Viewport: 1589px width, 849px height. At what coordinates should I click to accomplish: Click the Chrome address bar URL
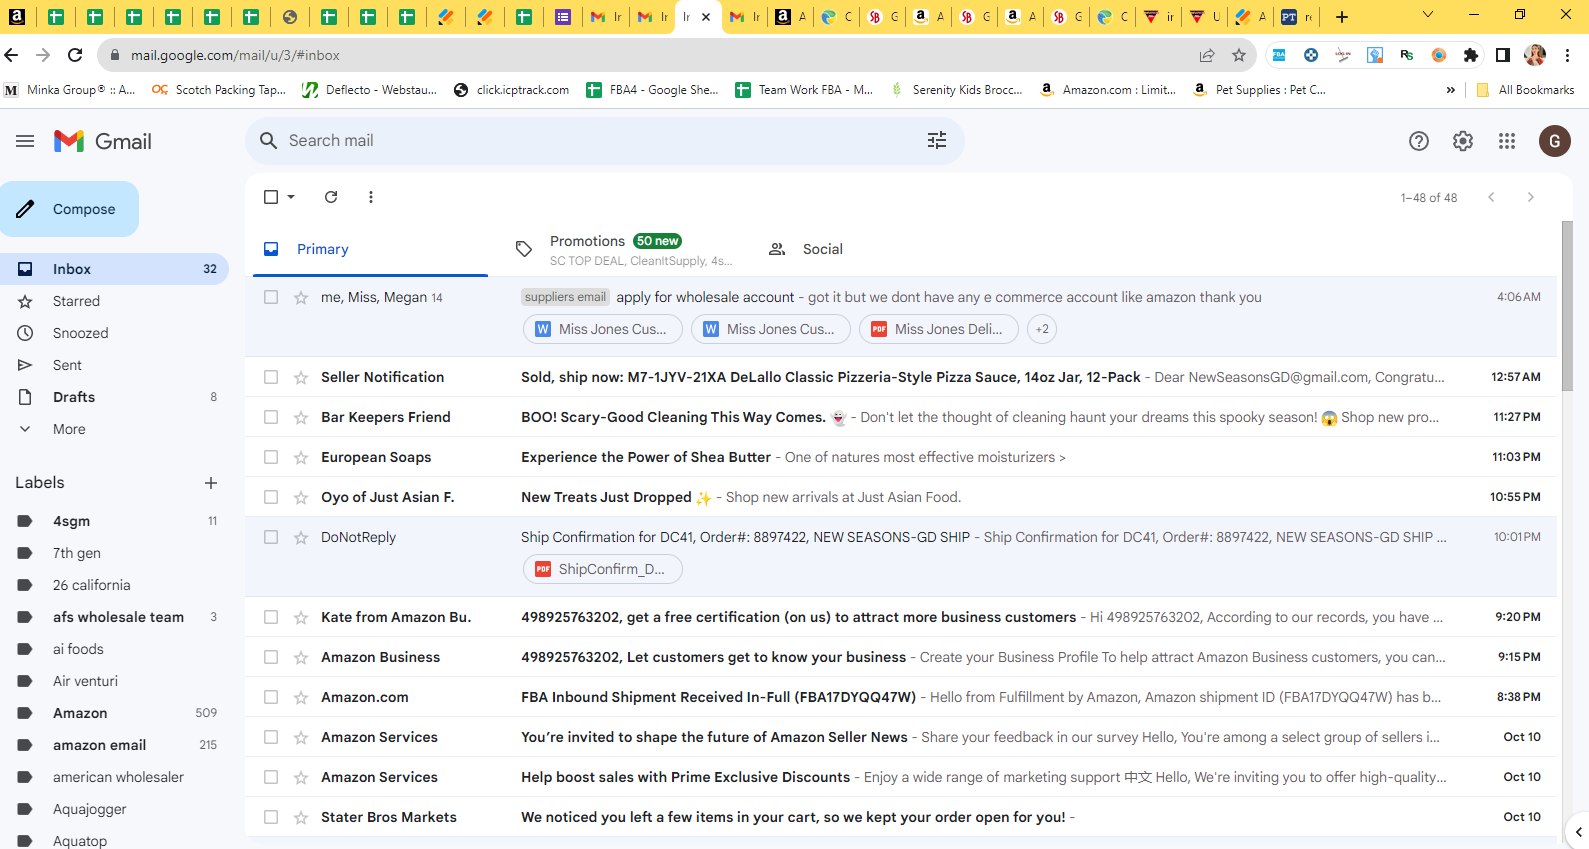tap(236, 55)
